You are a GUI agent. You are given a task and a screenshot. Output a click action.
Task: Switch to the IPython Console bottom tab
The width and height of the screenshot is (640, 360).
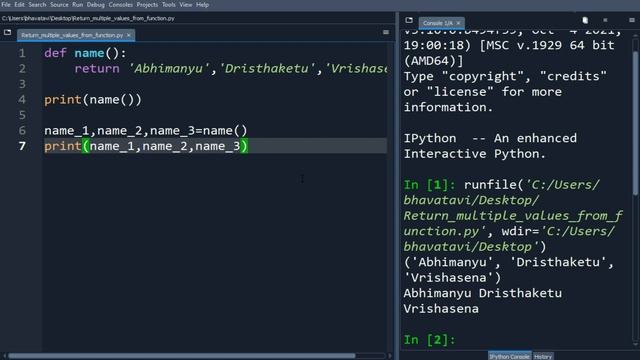[x=509, y=356]
